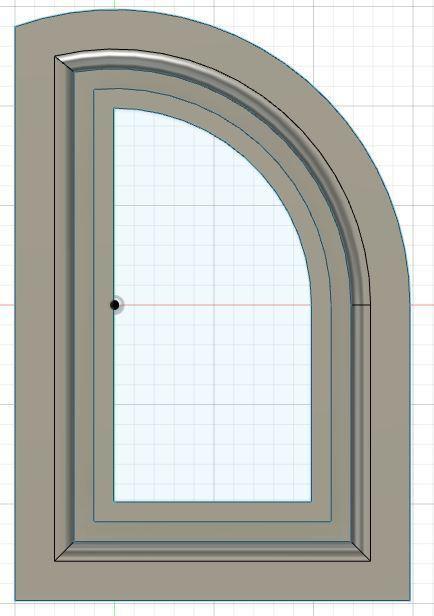This screenshot has width=434, height=616.
Task: Click the vertical rounded bead on the right side
Action: (361, 428)
